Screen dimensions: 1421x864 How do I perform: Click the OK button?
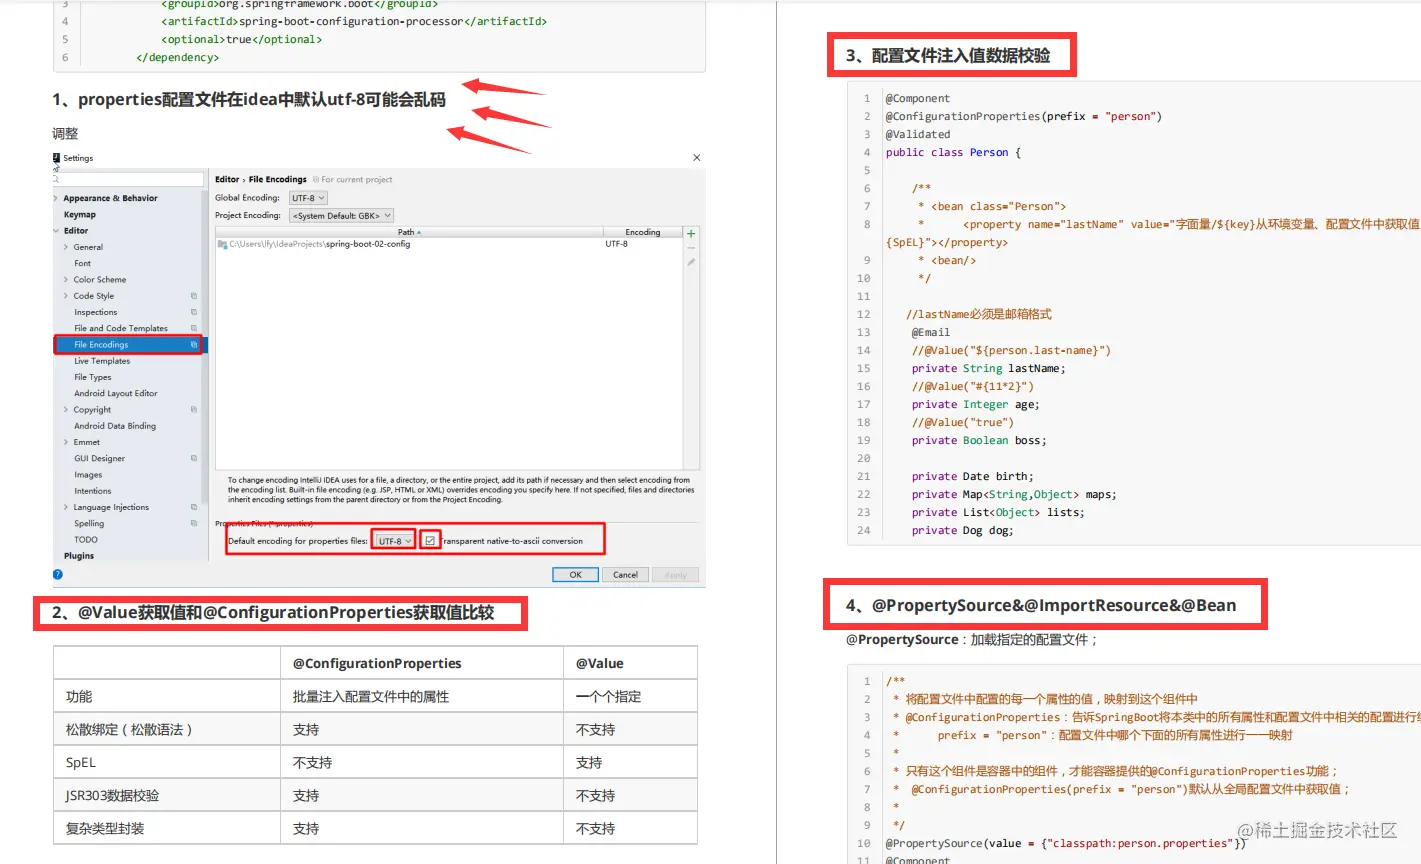(x=576, y=575)
